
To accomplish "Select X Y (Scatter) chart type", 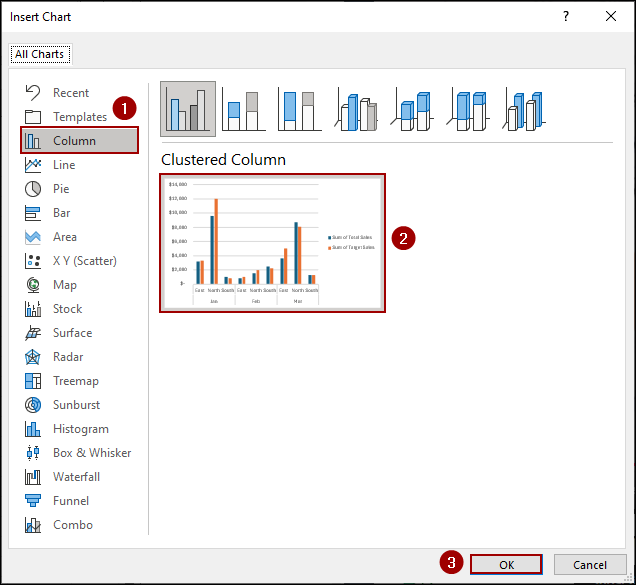I will [x=84, y=261].
